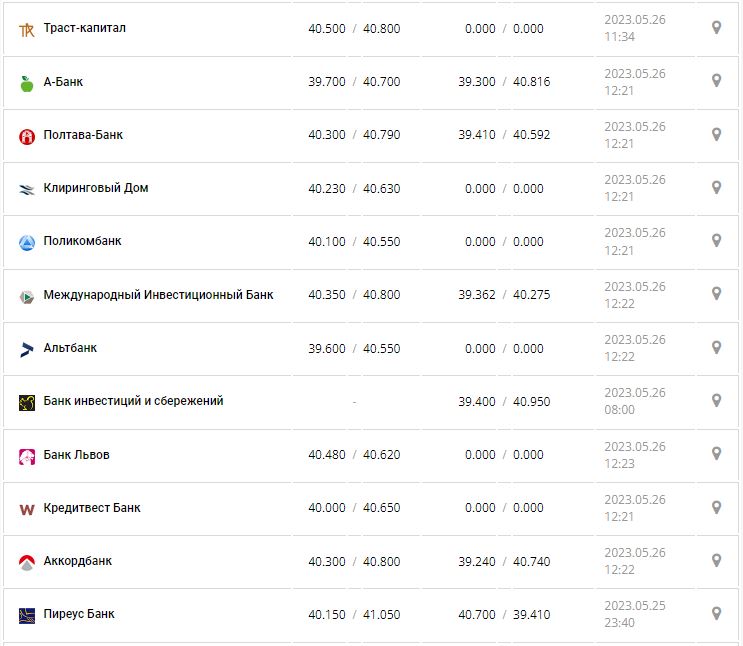Open the location pin for А-Банк
The height and width of the screenshot is (646, 743).
(716, 81)
